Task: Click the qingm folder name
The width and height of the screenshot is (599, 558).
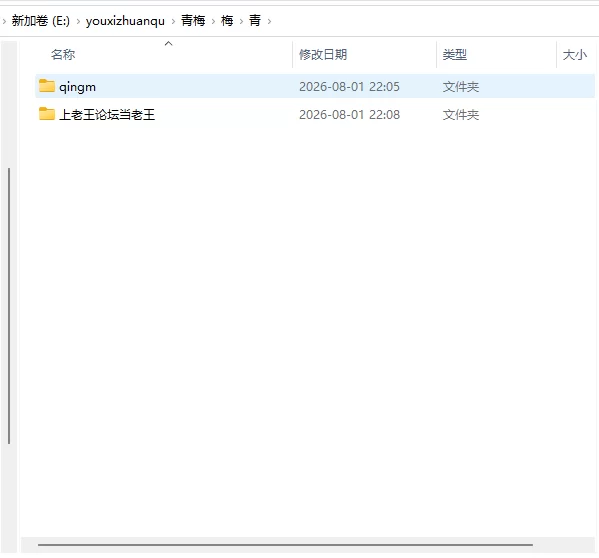Action: point(78,87)
